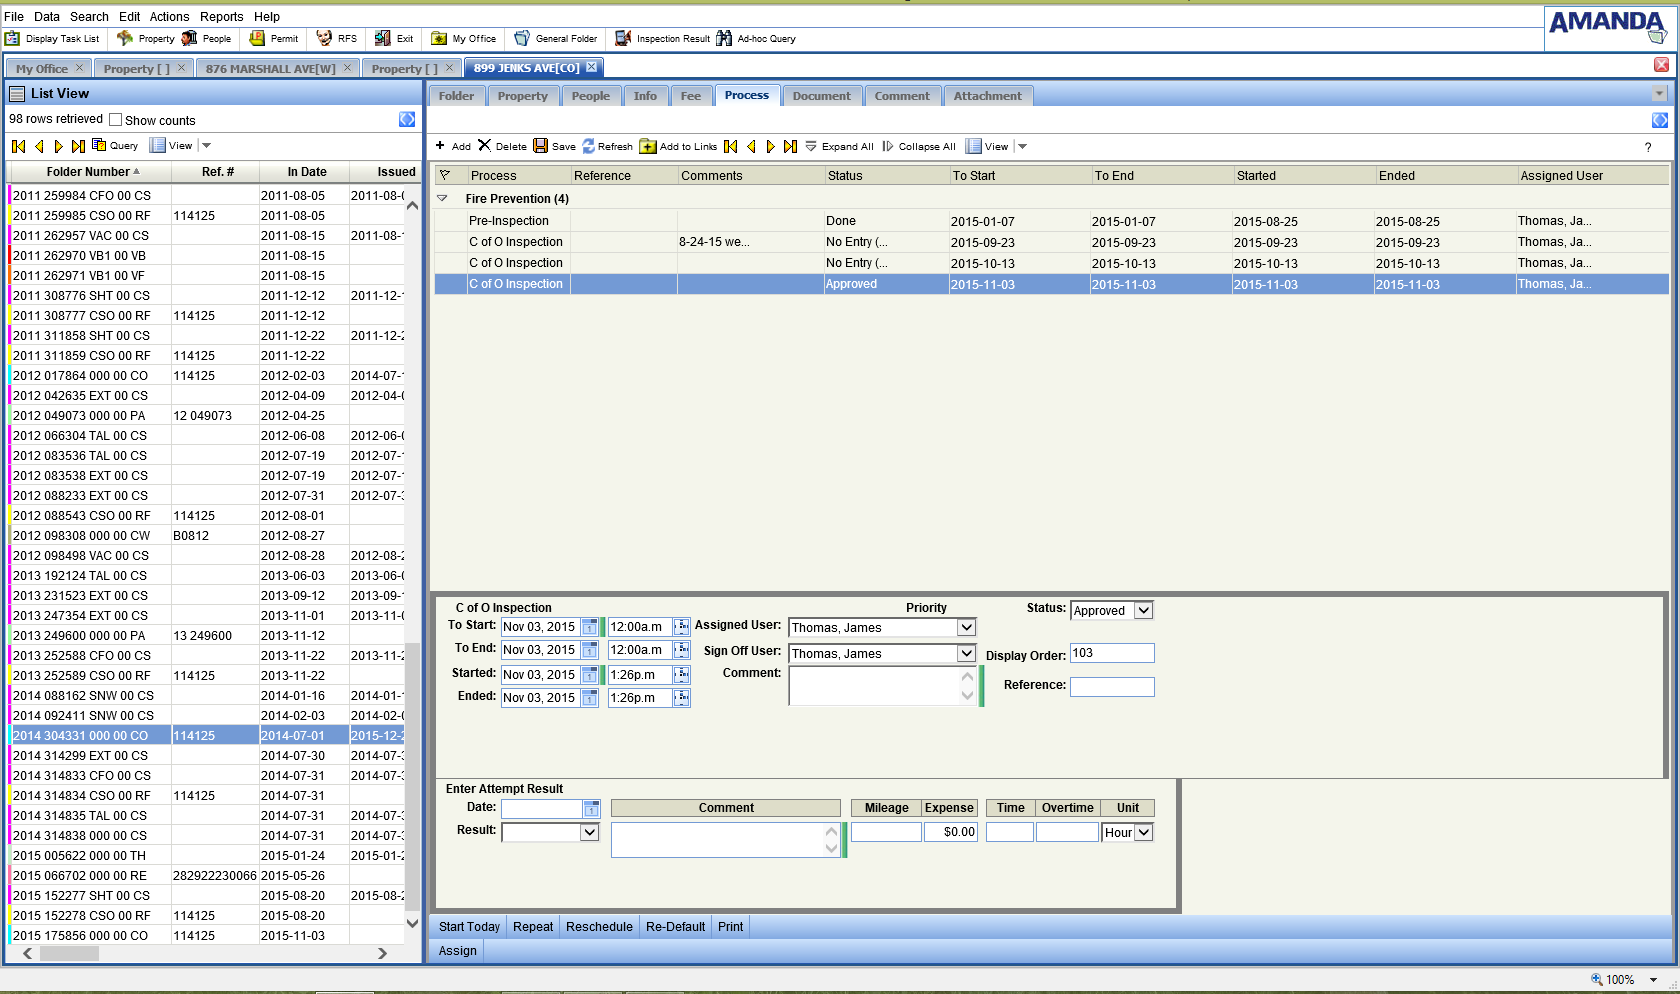Open the Inspection Result toolbar icon
1680x994 pixels.
click(623, 39)
